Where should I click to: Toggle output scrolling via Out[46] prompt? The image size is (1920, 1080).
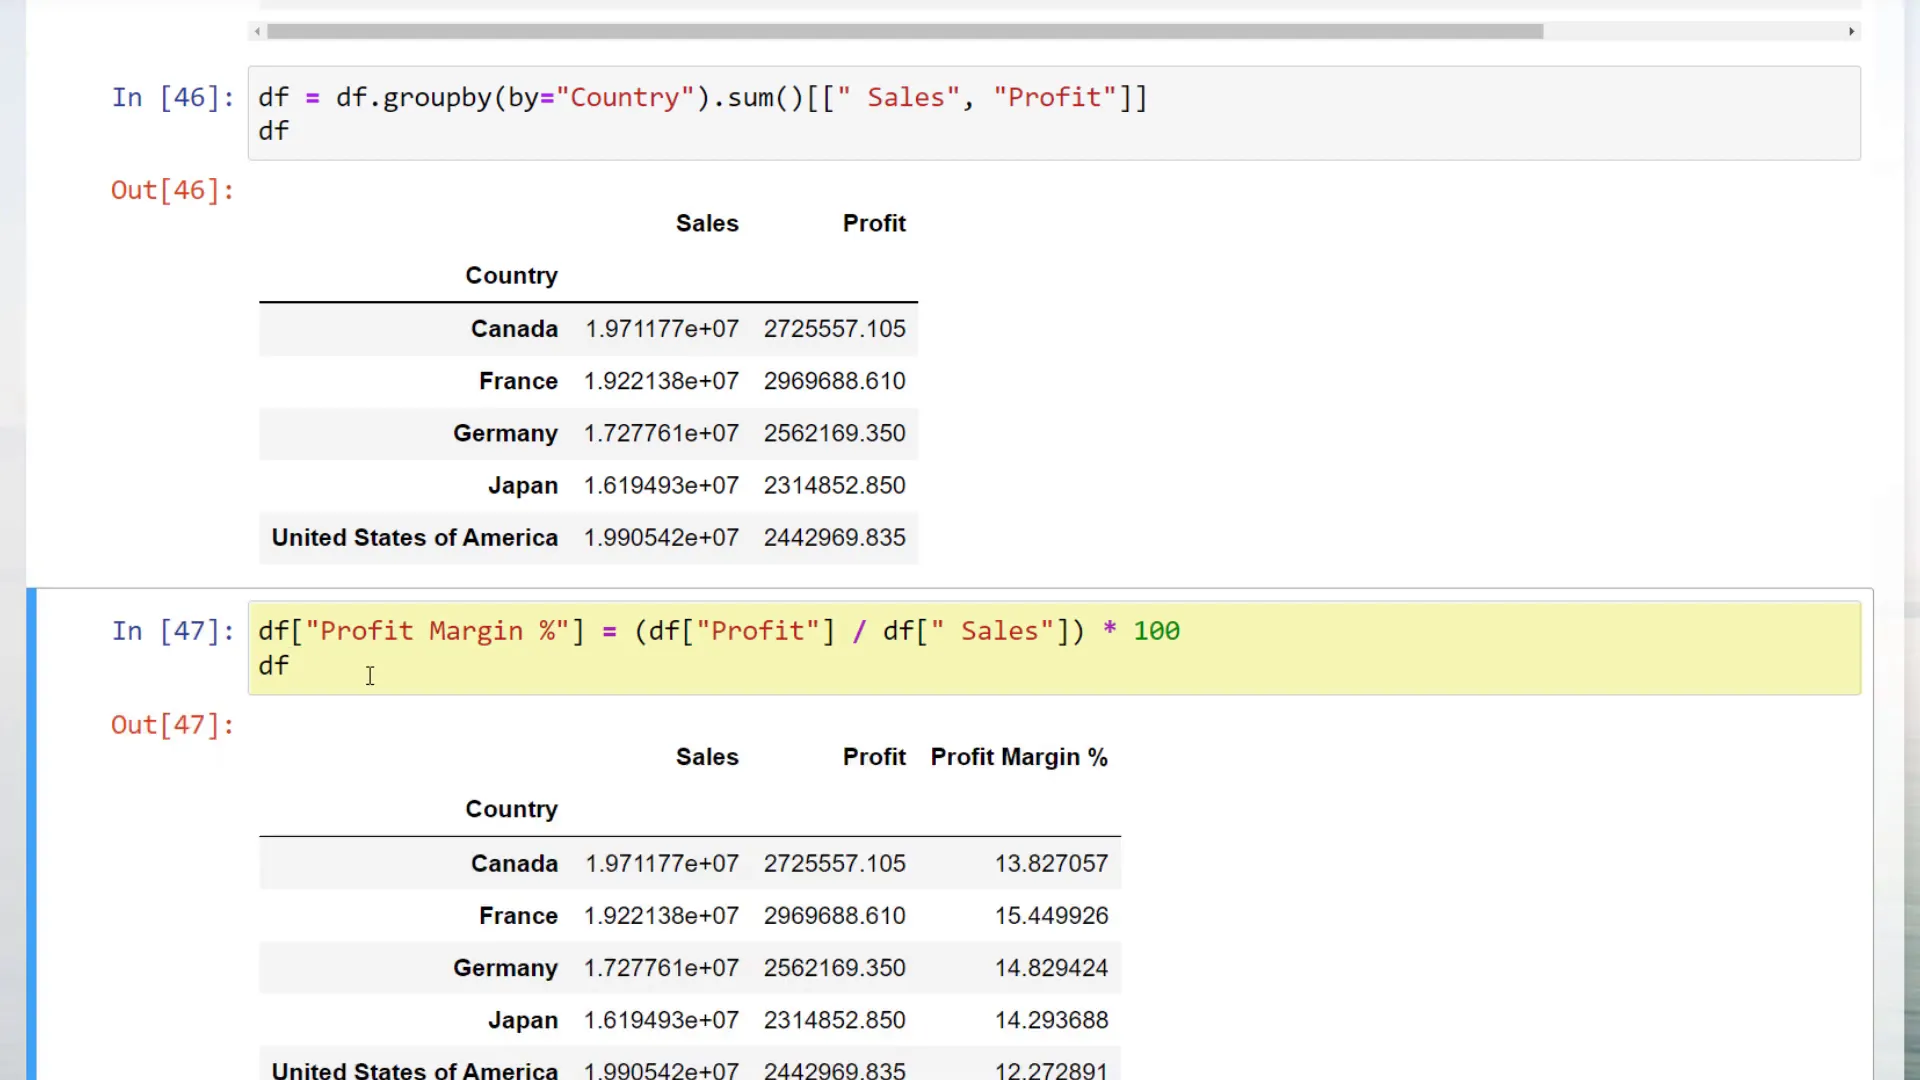(172, 191)
